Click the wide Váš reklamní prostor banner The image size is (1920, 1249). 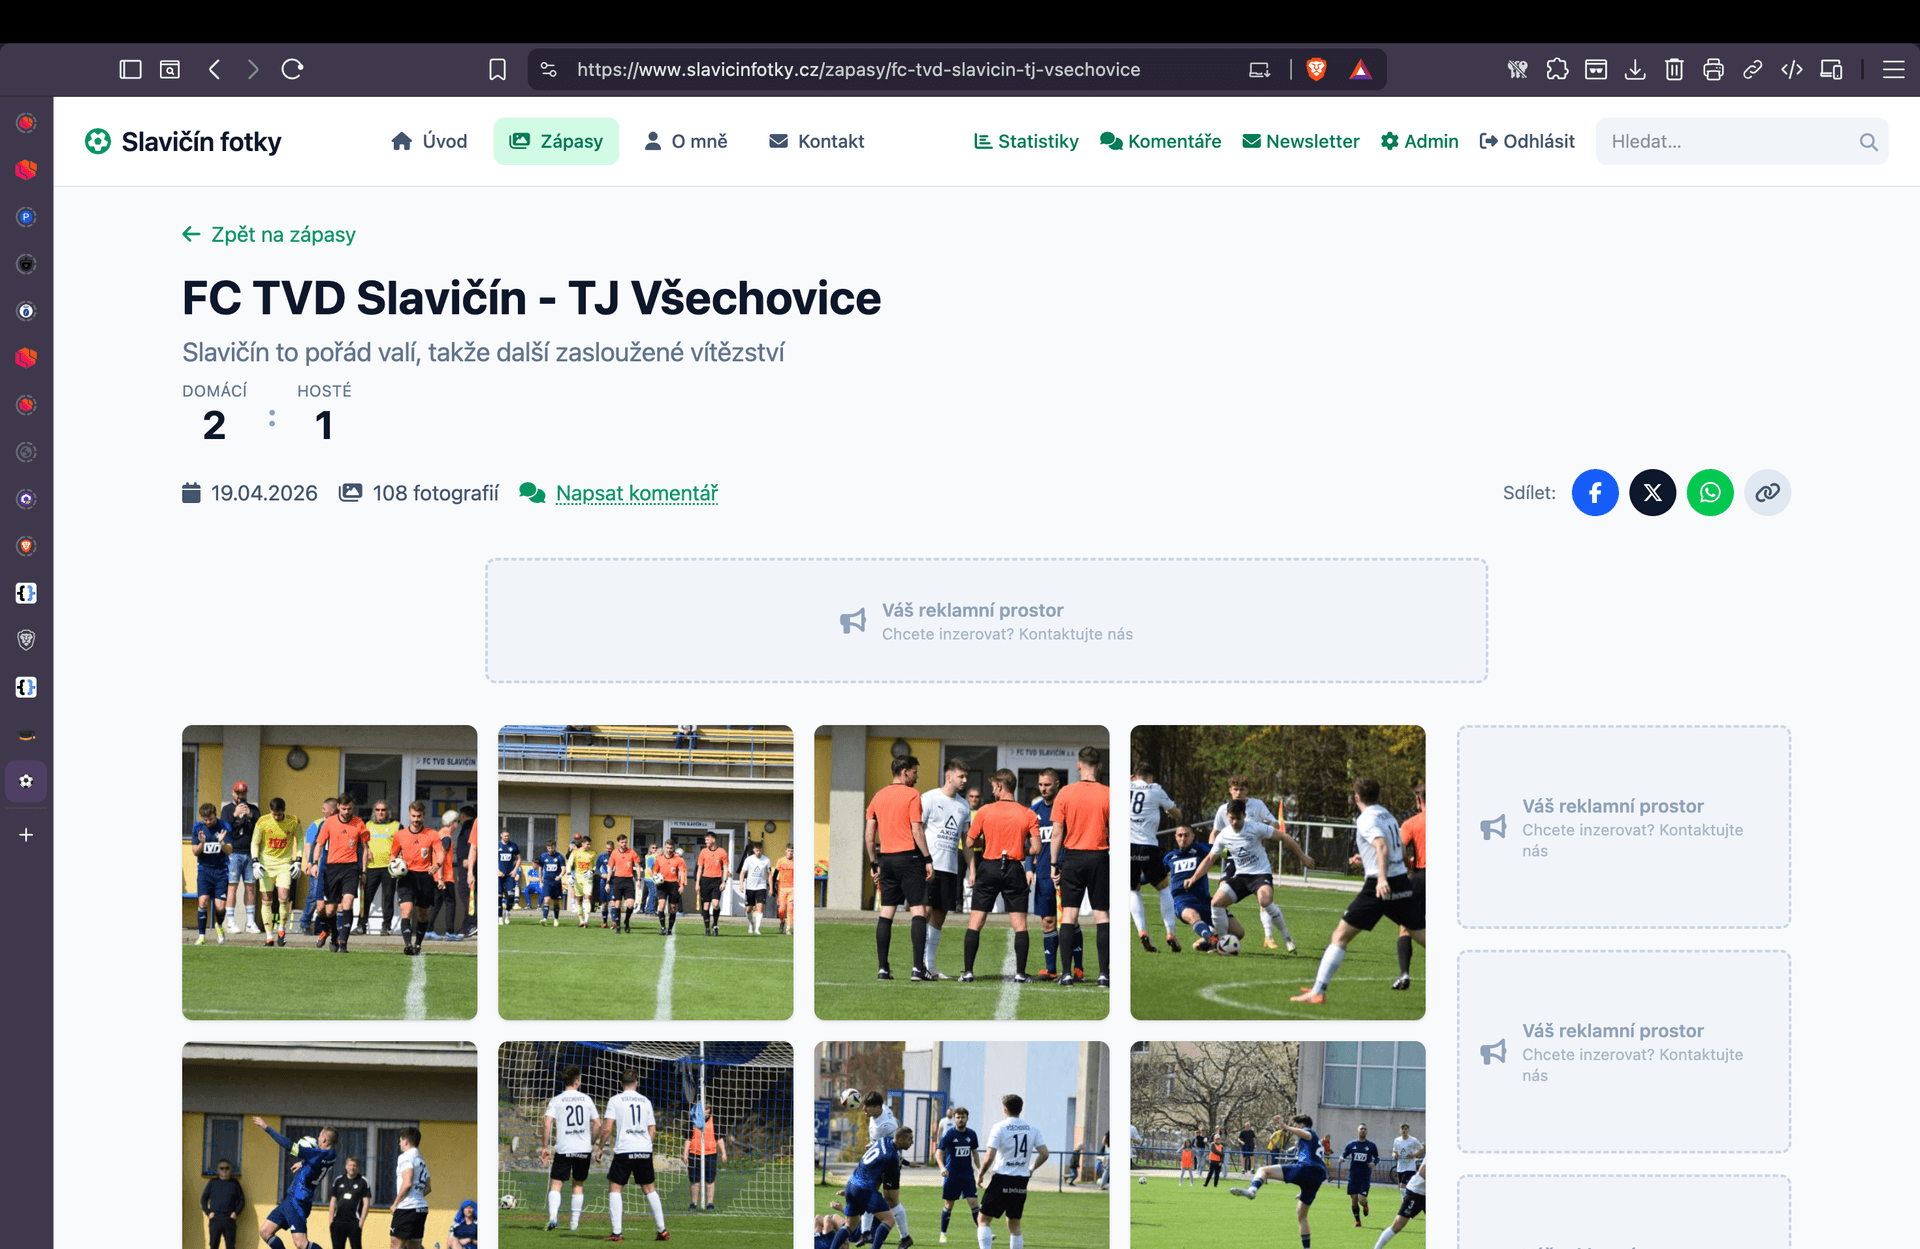point(987,621)
